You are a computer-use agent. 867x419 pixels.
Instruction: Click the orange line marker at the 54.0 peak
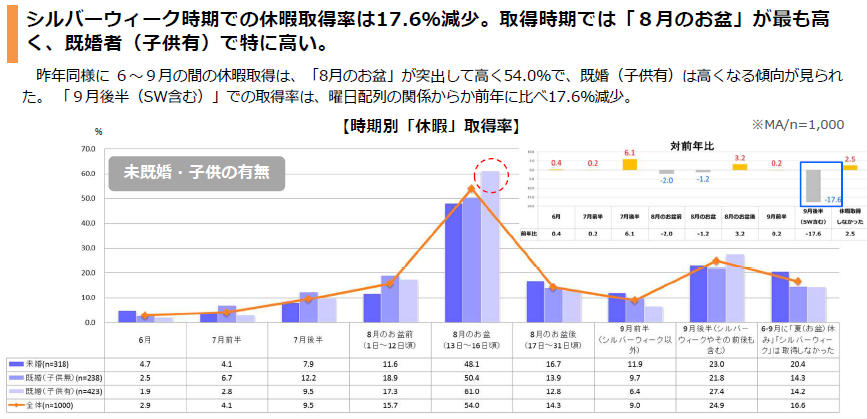coord(472,188)
